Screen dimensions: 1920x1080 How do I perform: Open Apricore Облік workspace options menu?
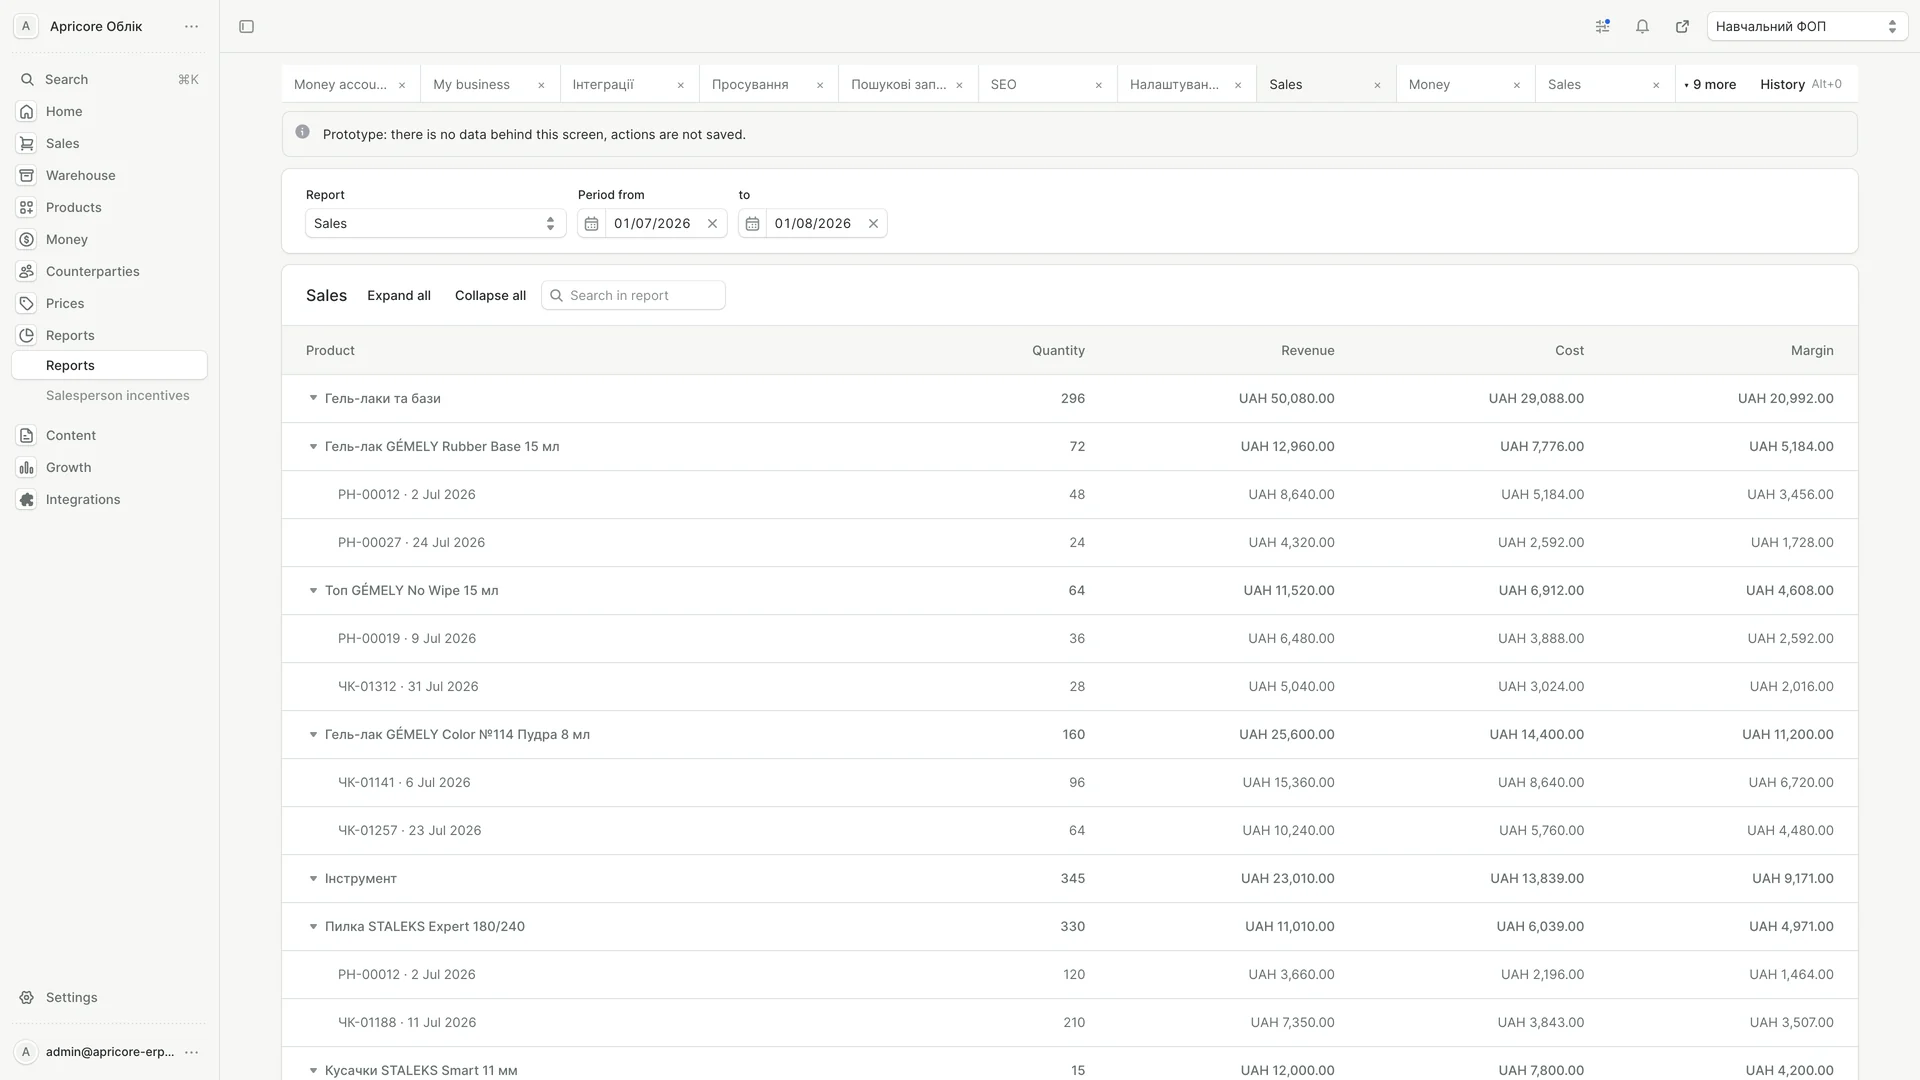pos(191,27)
